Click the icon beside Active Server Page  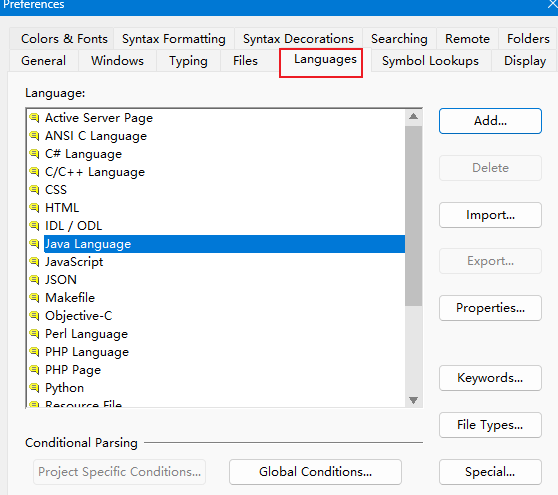(34, 117)
